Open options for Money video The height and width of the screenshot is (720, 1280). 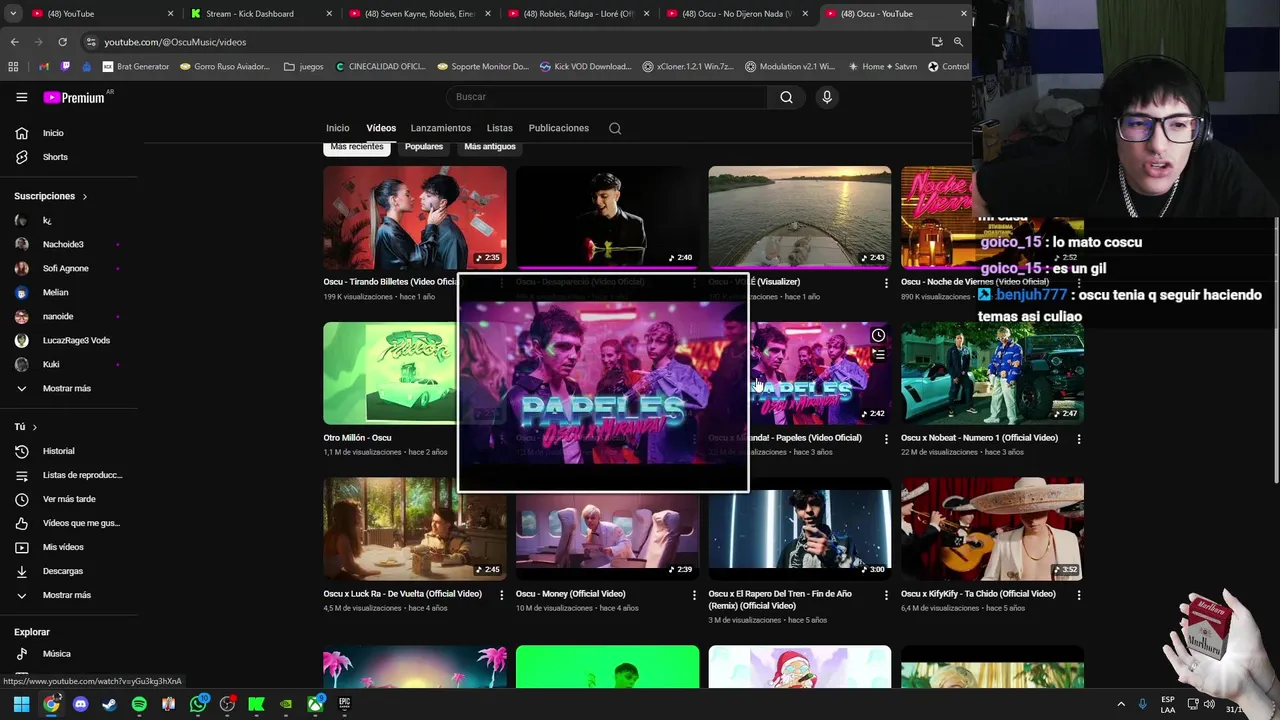(x=694, y=595)
